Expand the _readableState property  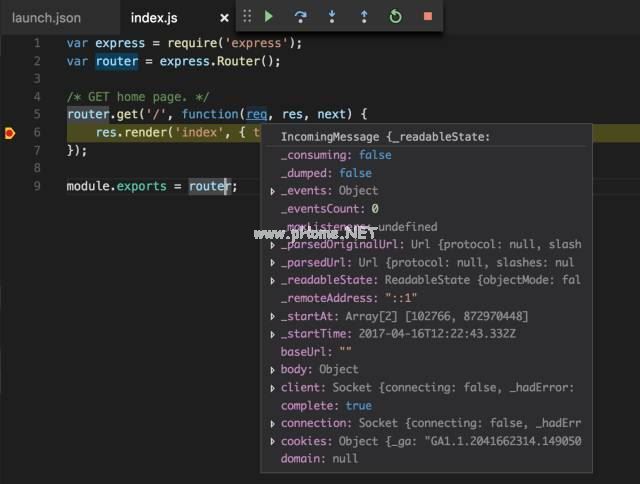click(273, 281)
